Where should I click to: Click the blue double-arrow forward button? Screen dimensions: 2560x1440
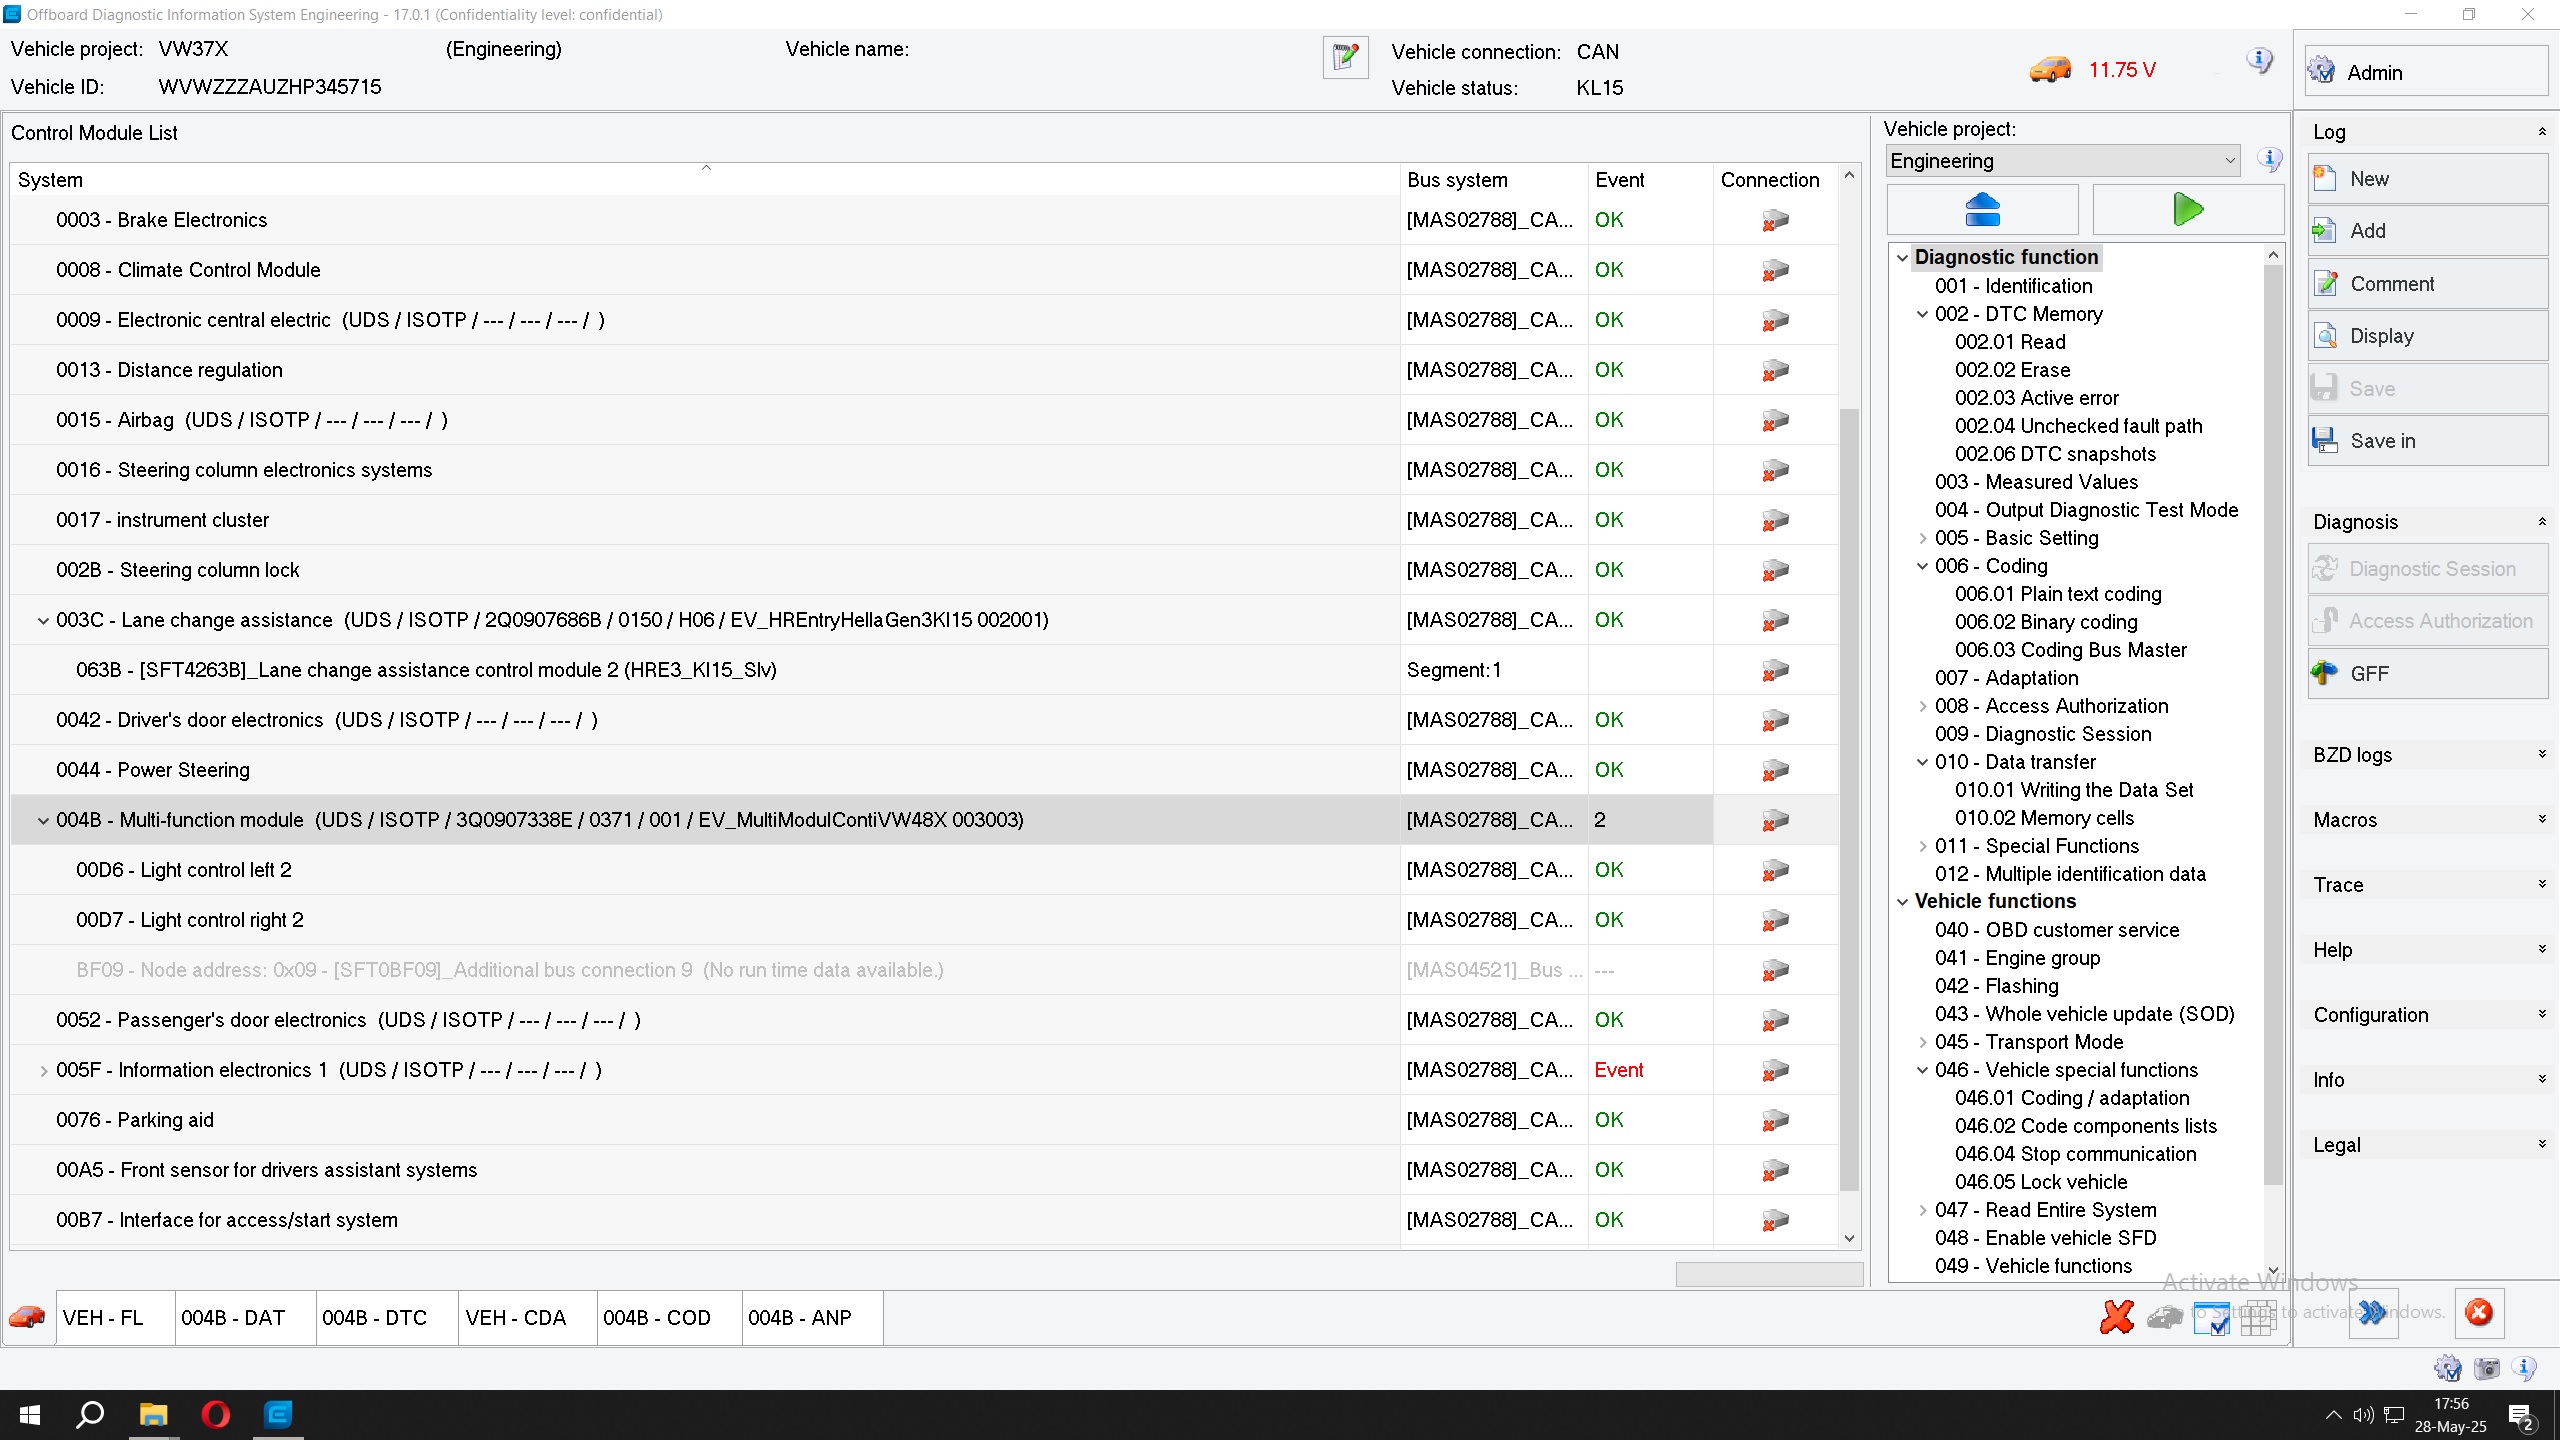(2372, 1313)
